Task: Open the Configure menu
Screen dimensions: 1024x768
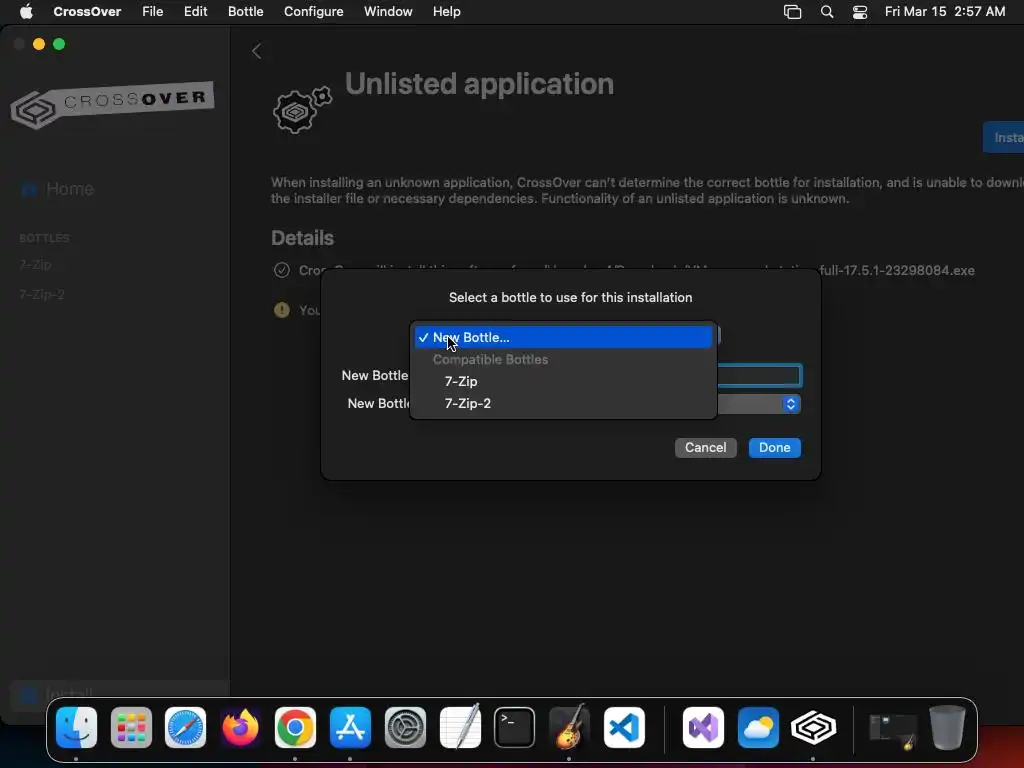Action: tap(313, 11)
